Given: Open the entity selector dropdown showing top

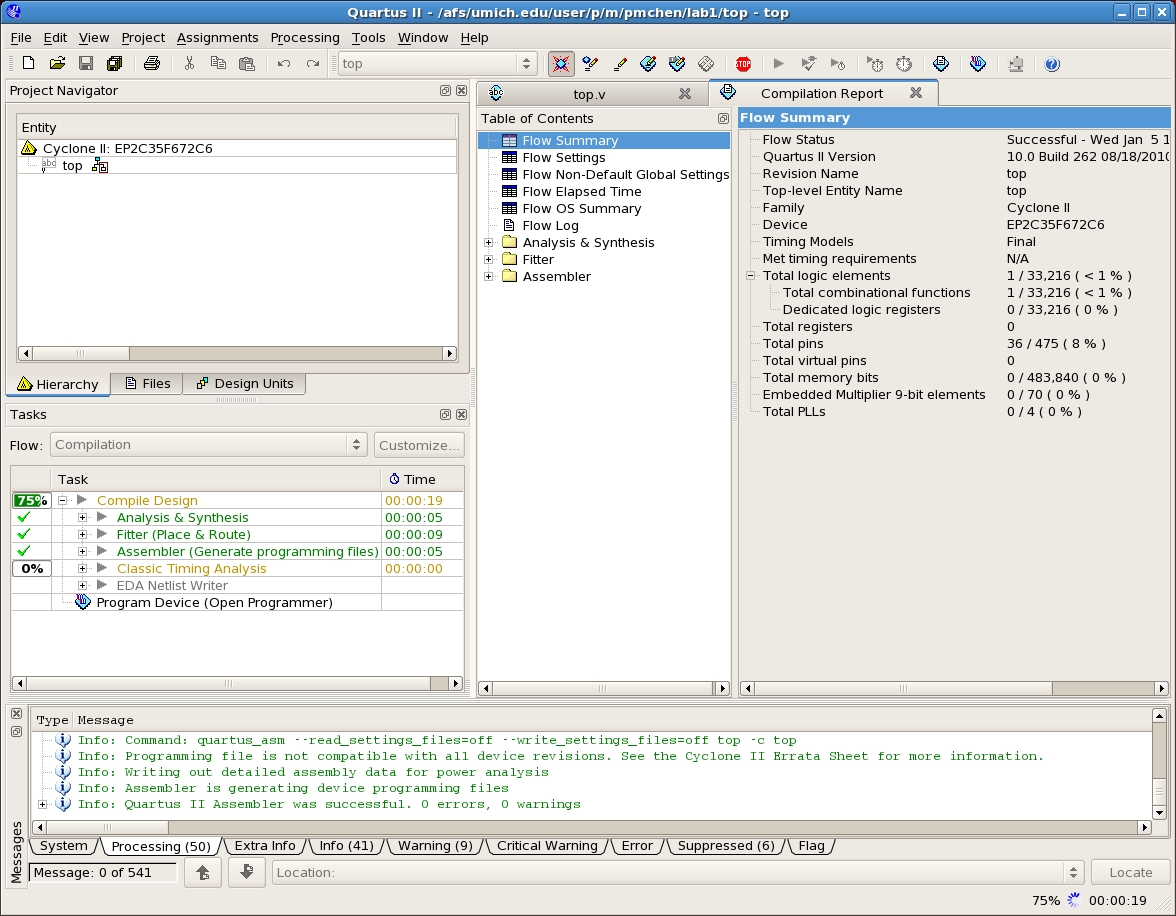Looking at the screenshot, I should click(x=436, y=64).
